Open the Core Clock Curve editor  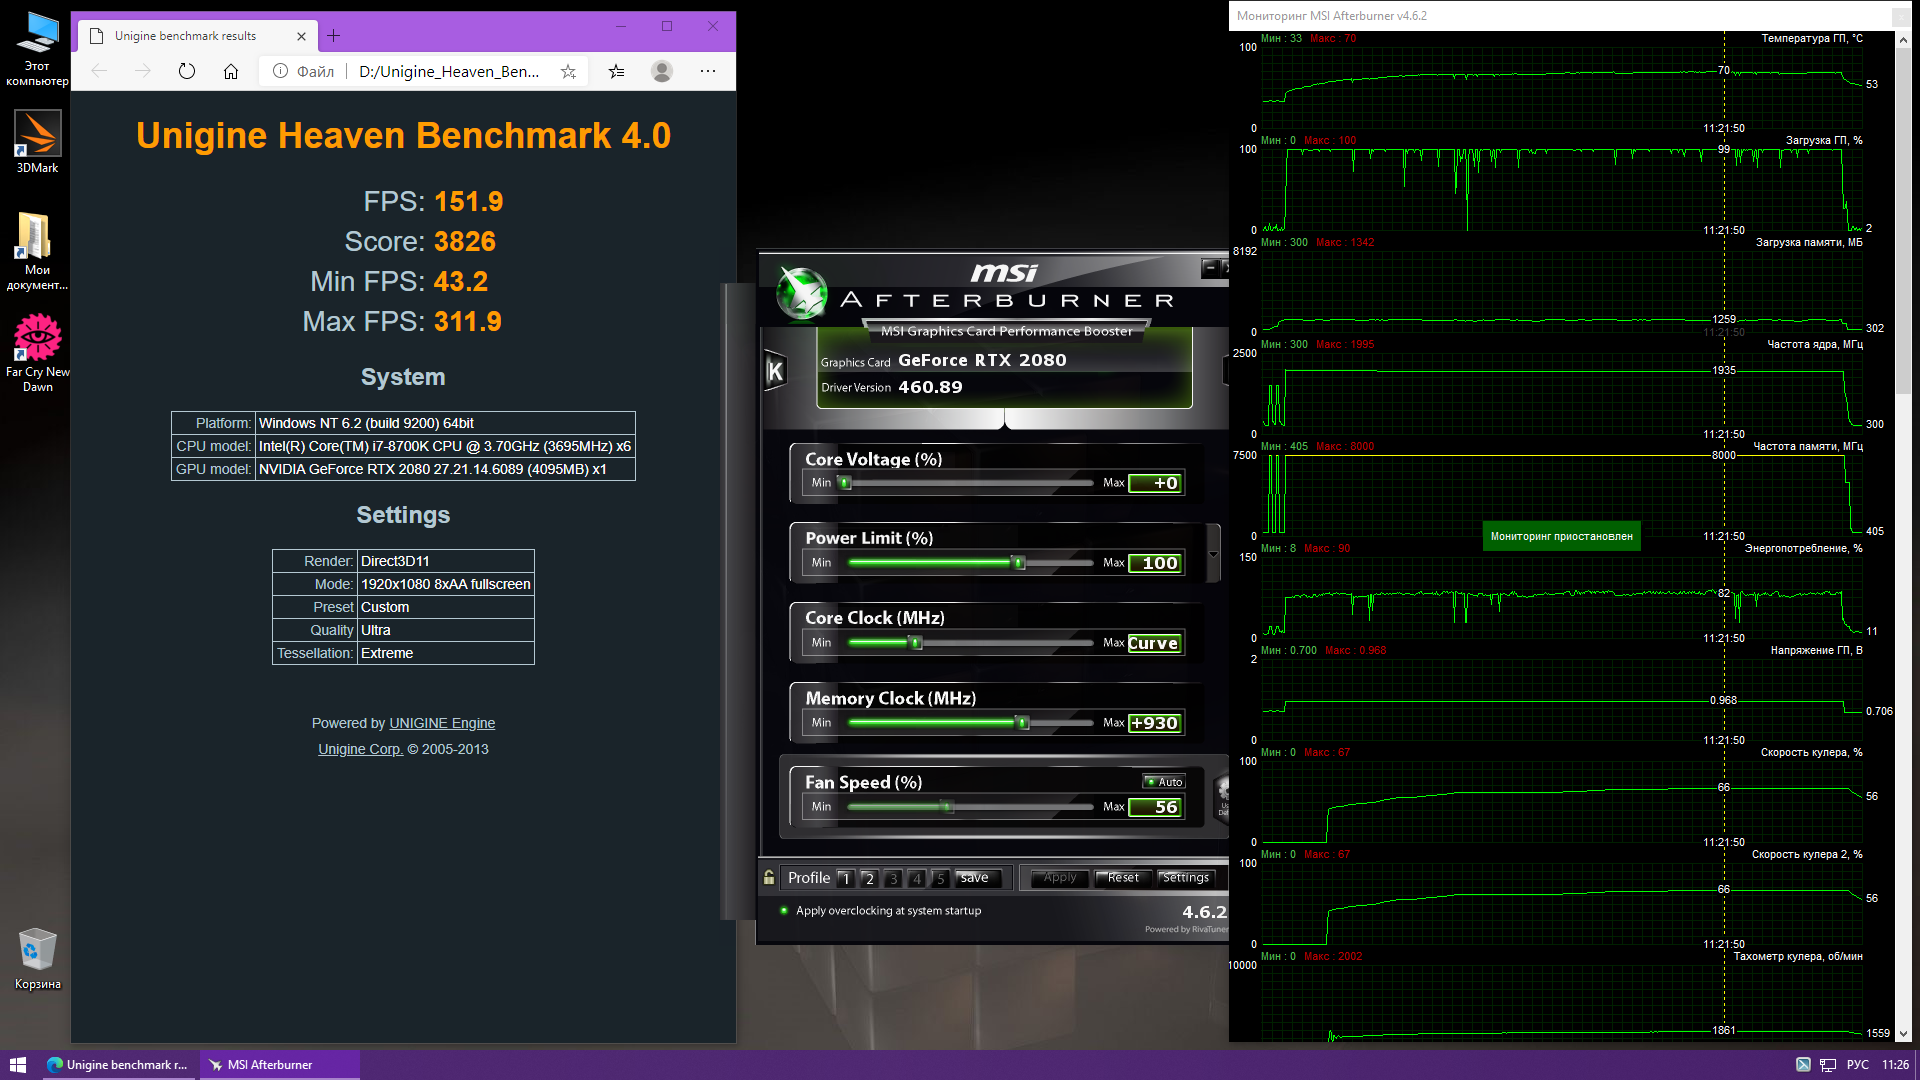(1154, 643)
